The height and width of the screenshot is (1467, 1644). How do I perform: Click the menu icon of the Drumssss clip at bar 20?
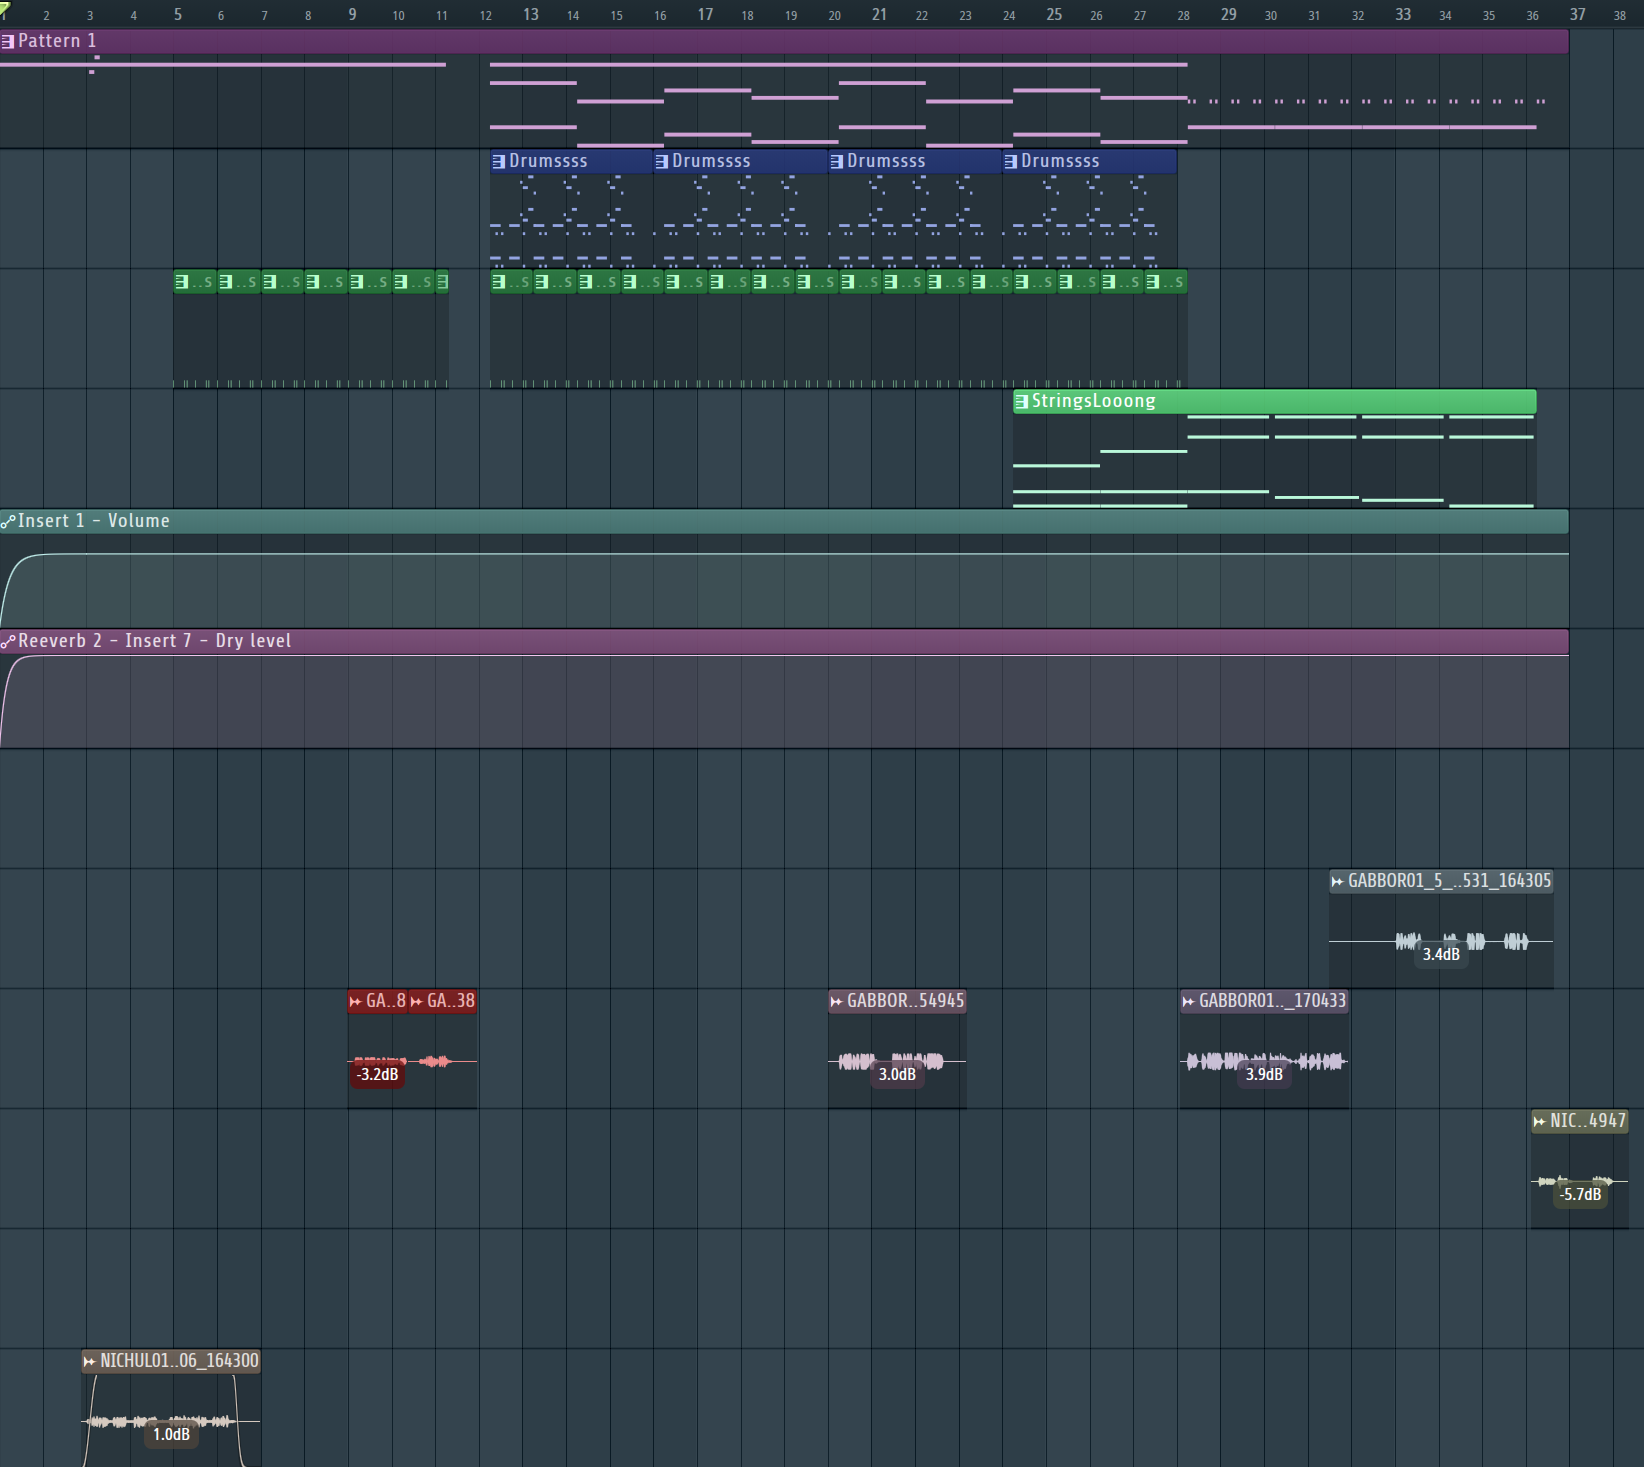pyautogui.click(x=837, y=161)
